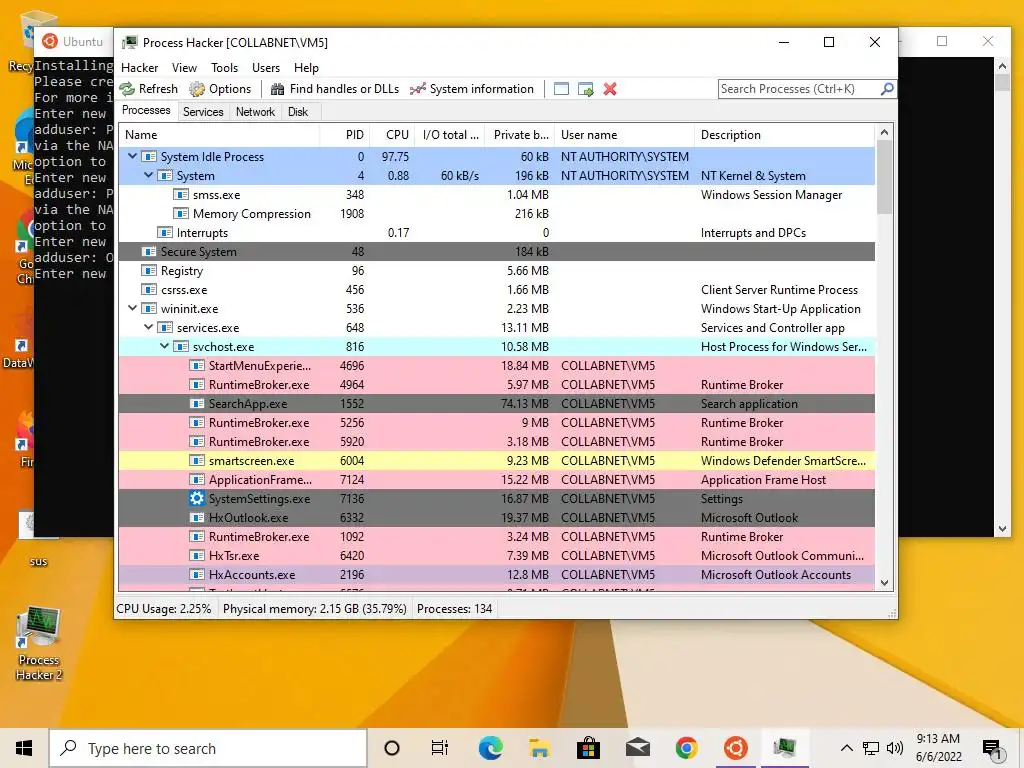Click the Ubuntu taskbar icon
Viewport: 1024px width, 768px height.
pos(735,748)
